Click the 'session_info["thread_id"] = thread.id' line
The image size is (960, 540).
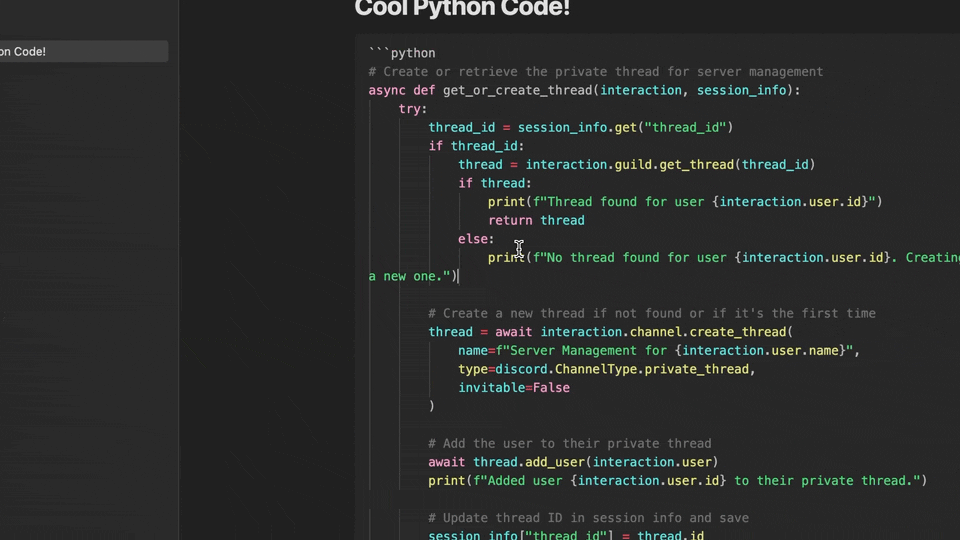pos(566,535)
